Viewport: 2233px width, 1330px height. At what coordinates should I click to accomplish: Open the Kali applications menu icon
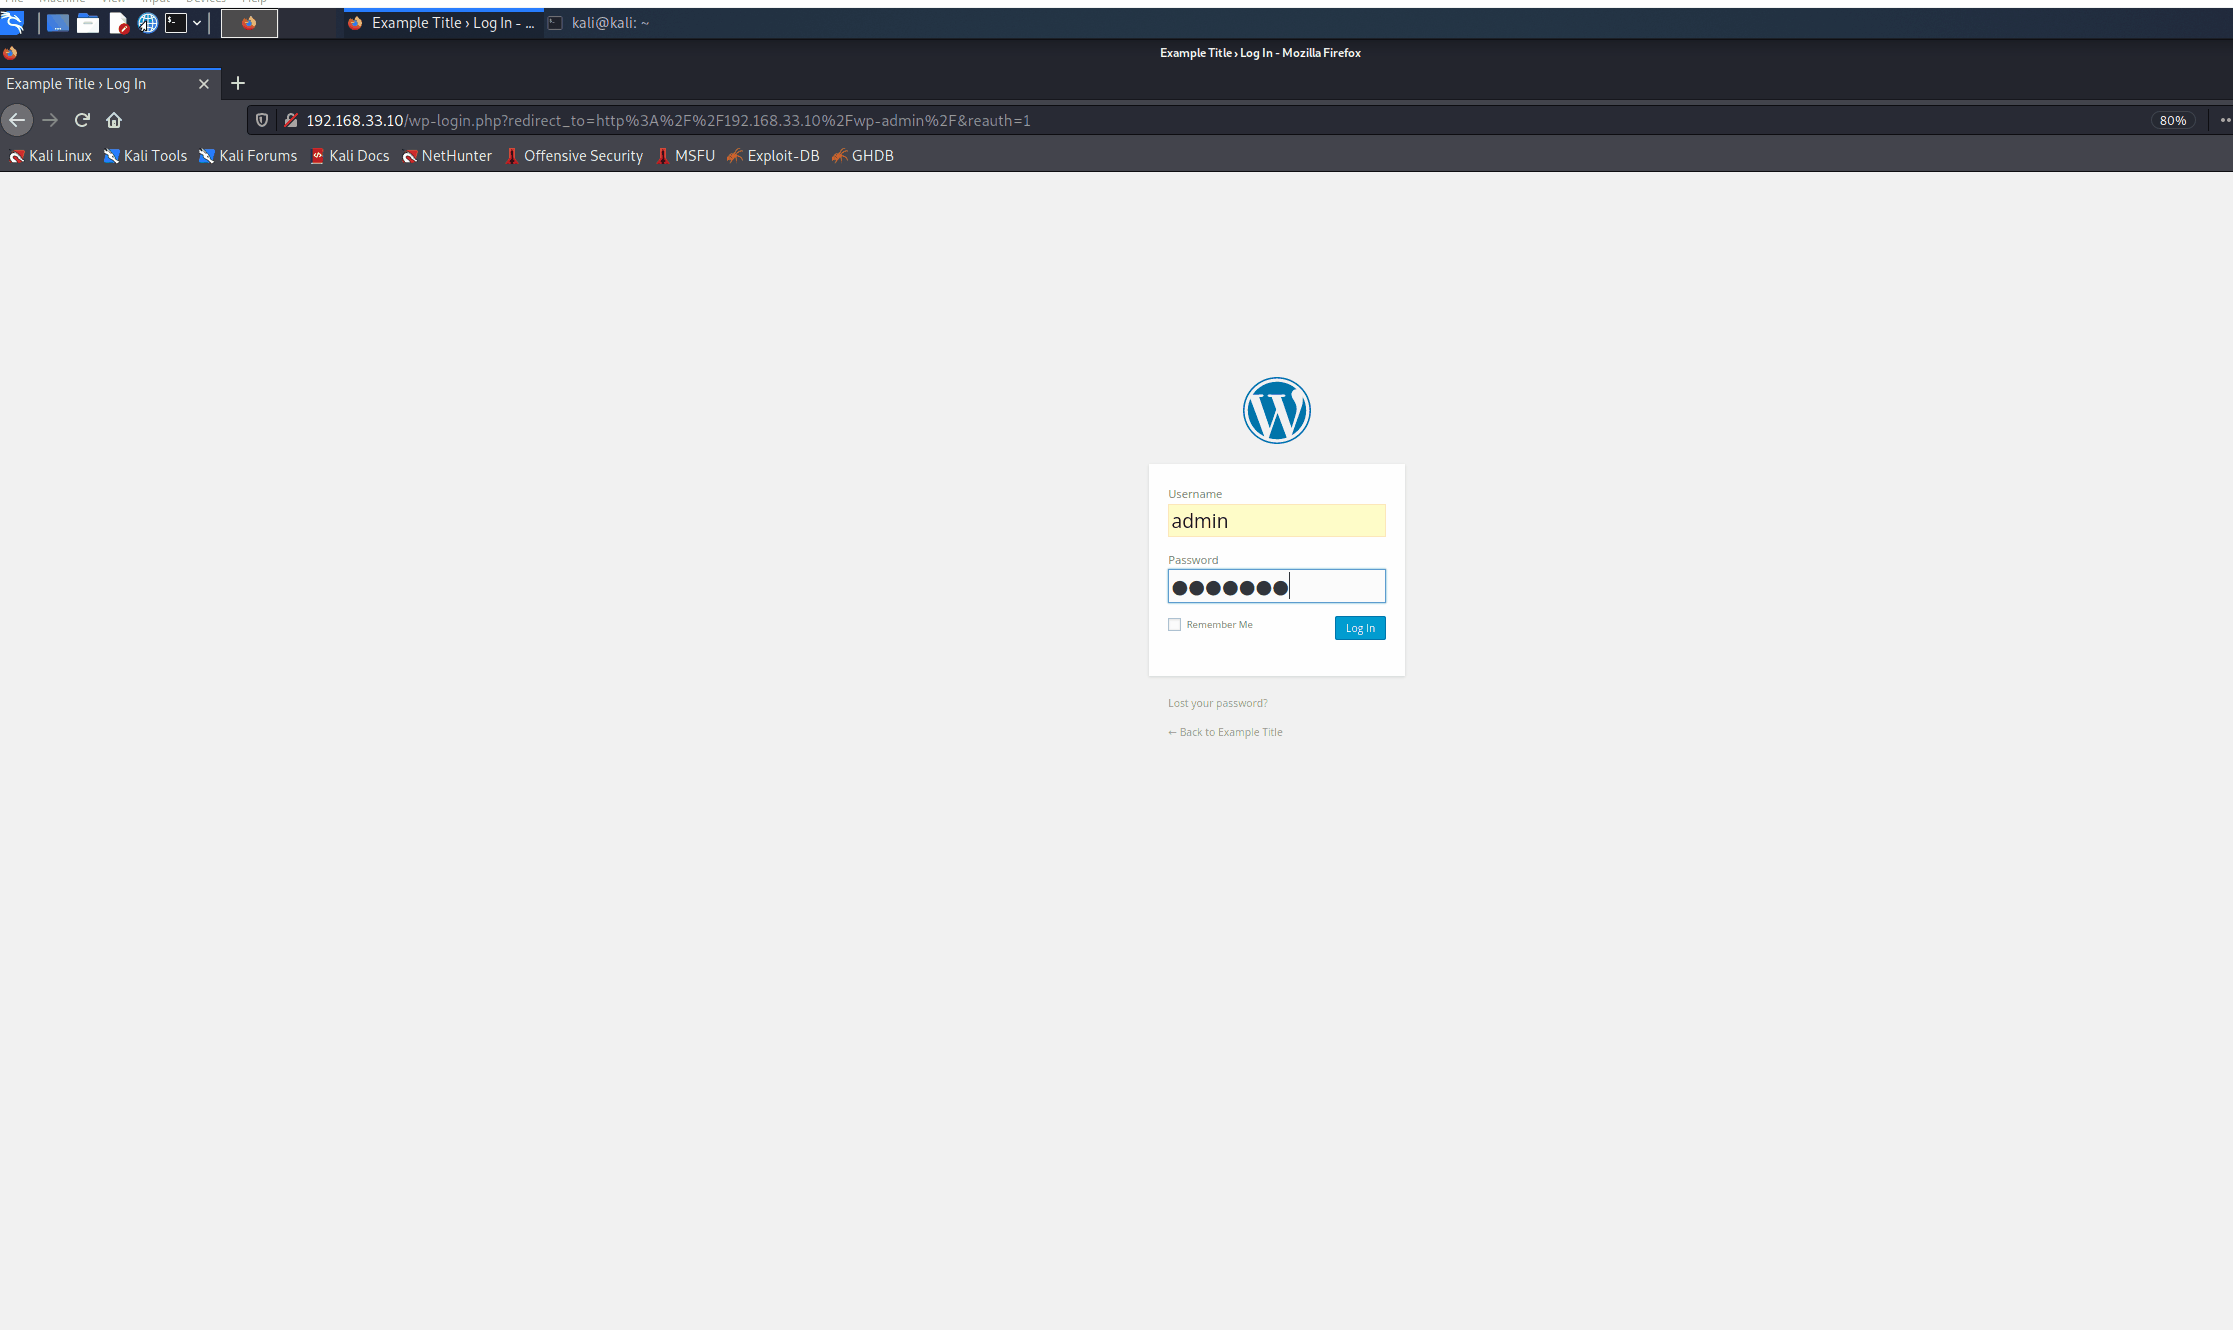point(12,22)
